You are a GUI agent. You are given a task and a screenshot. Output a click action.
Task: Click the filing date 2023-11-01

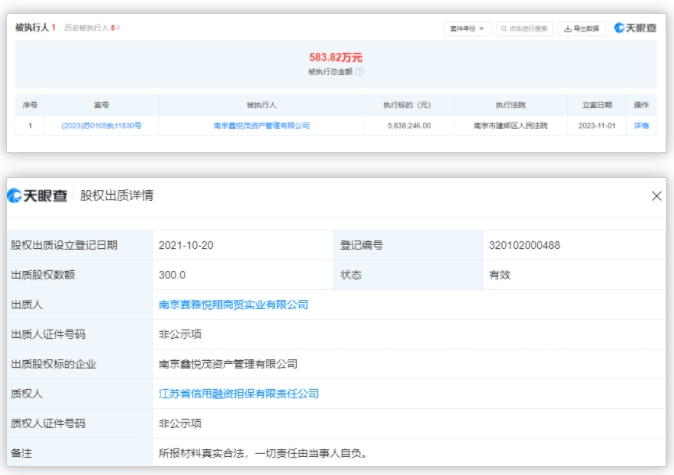point(597,126)
